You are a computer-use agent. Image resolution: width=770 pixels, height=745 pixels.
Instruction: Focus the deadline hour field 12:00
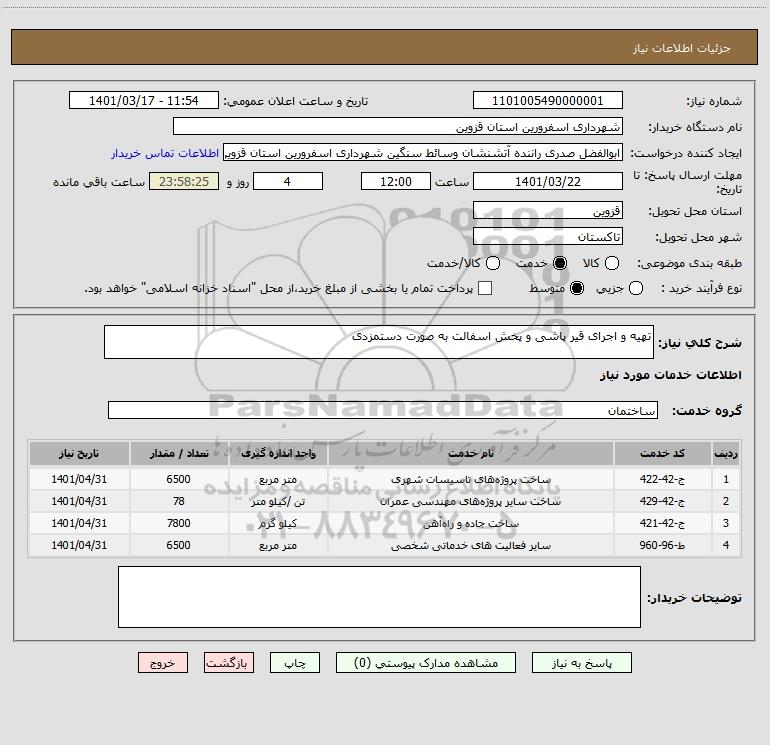[x=396, y=182]
